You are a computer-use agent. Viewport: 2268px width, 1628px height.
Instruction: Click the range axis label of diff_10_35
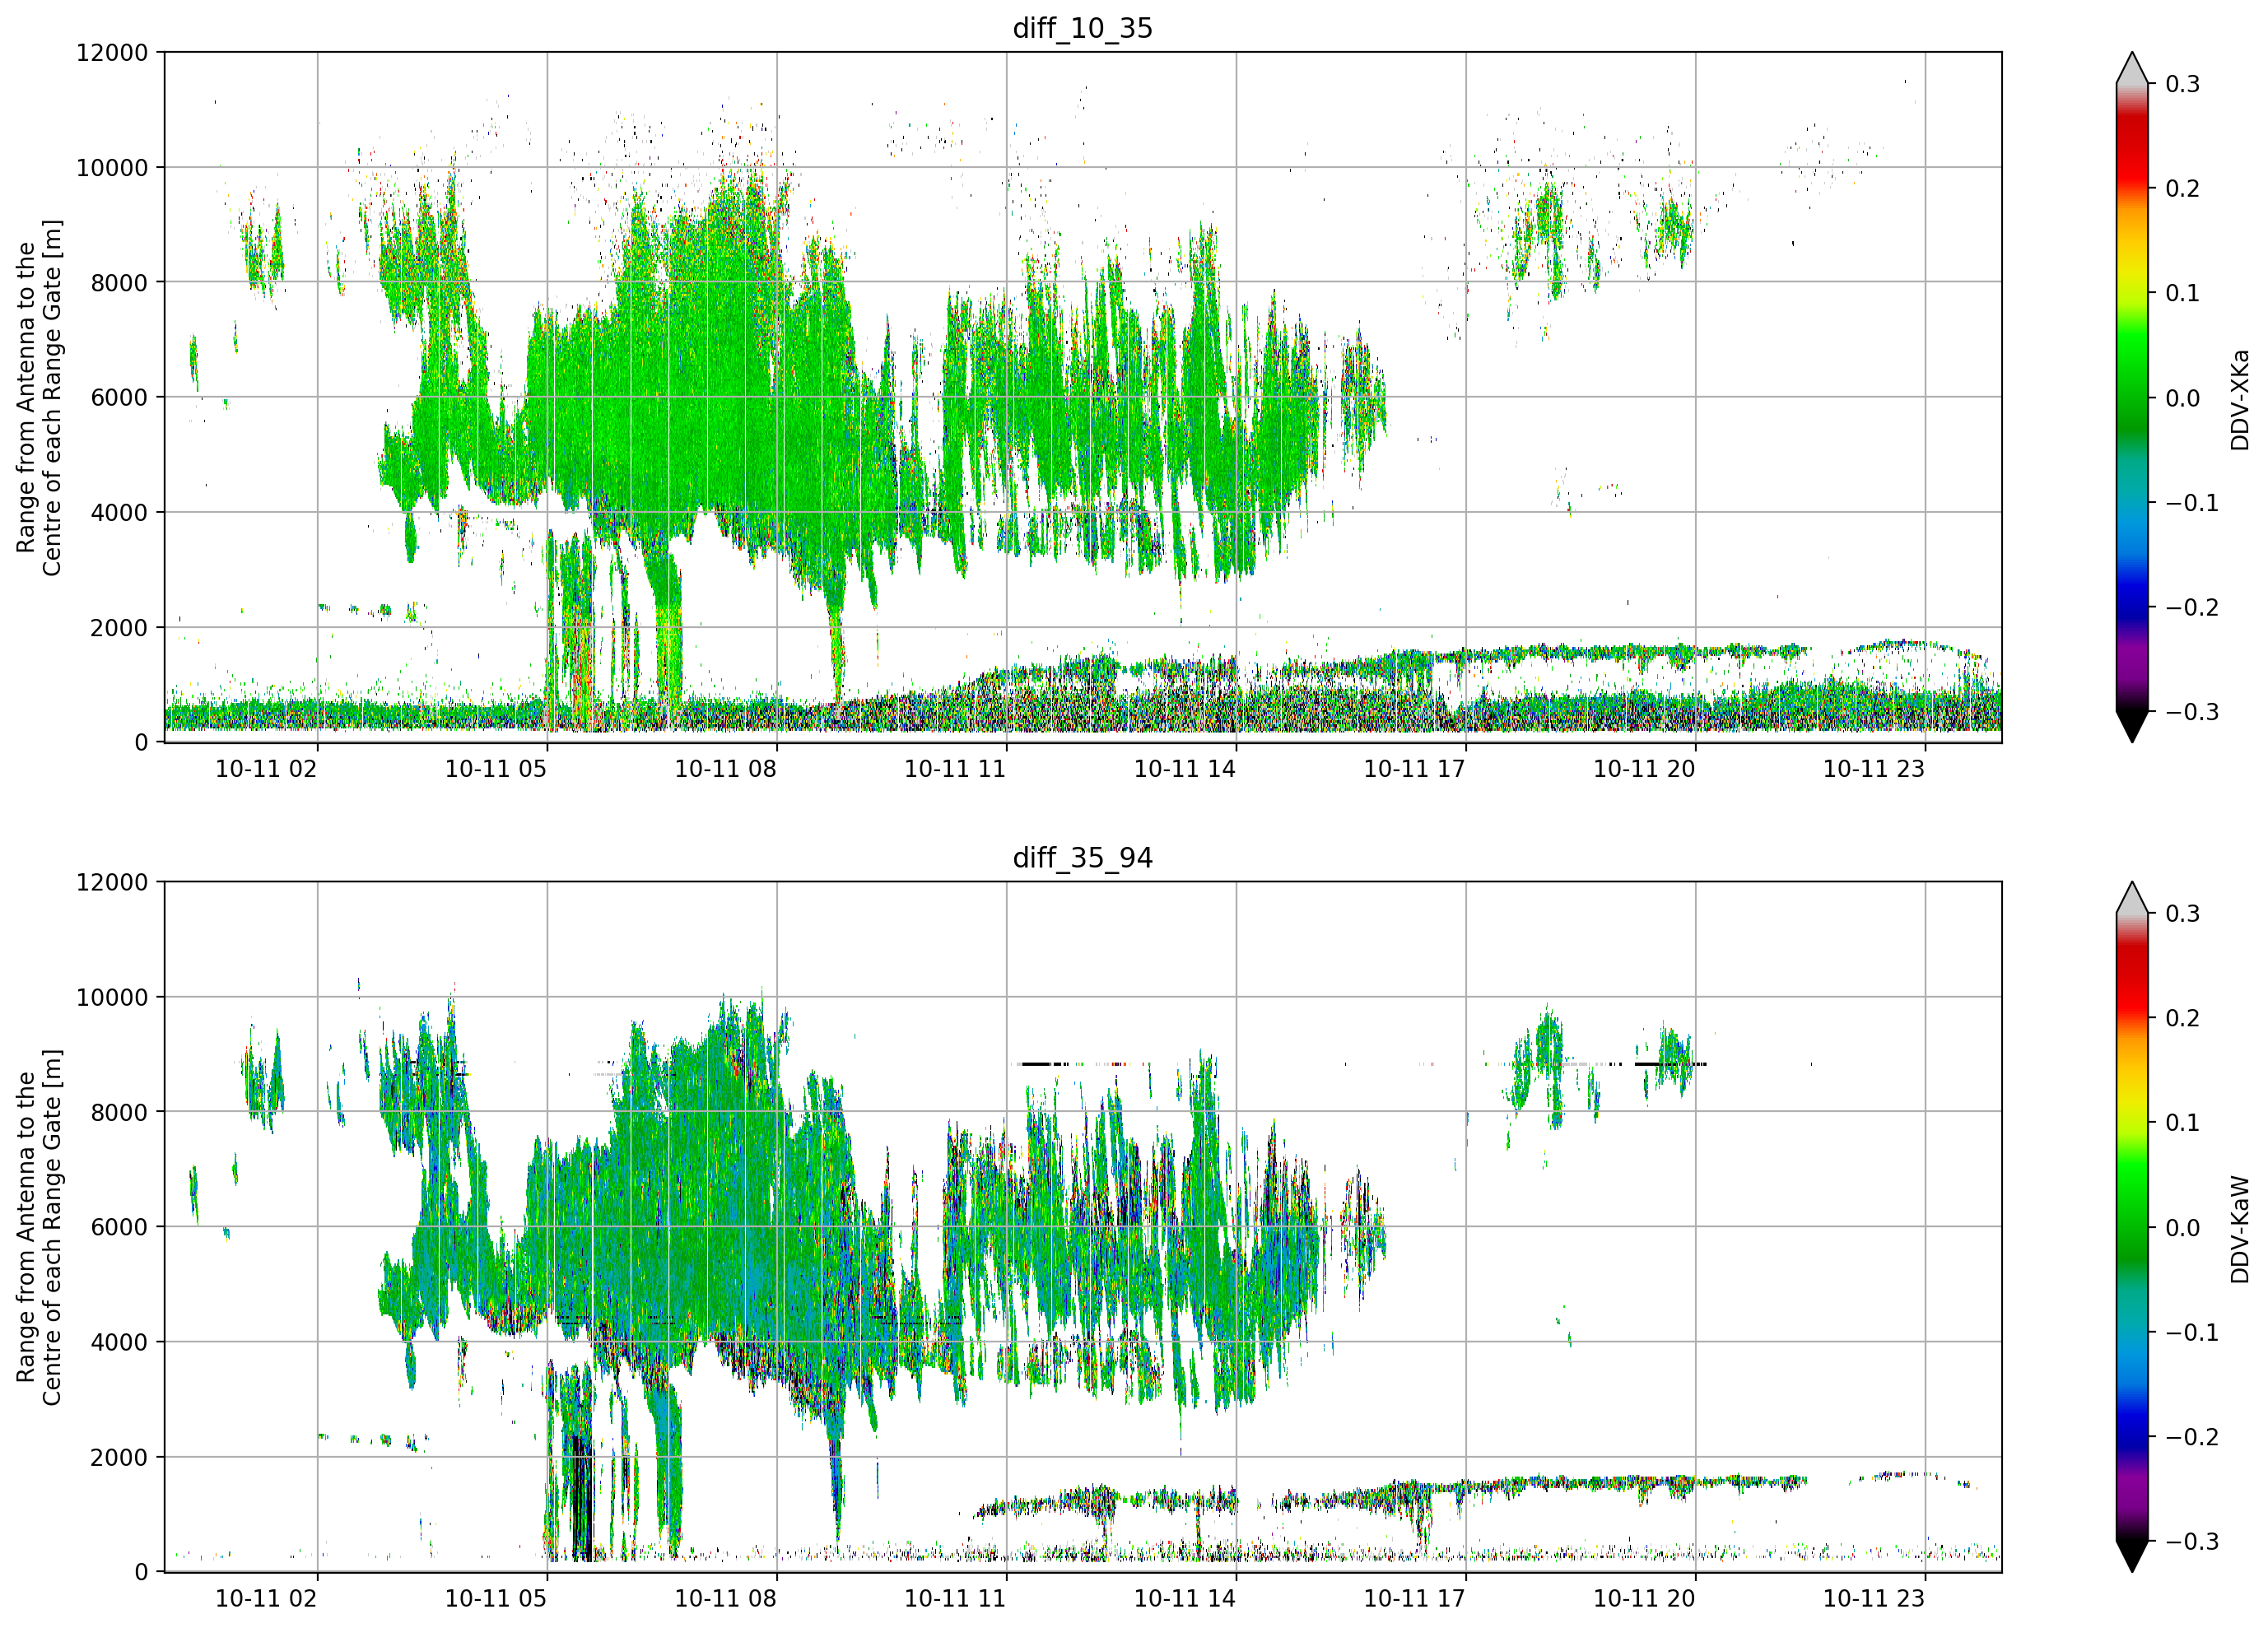point(39,397)
